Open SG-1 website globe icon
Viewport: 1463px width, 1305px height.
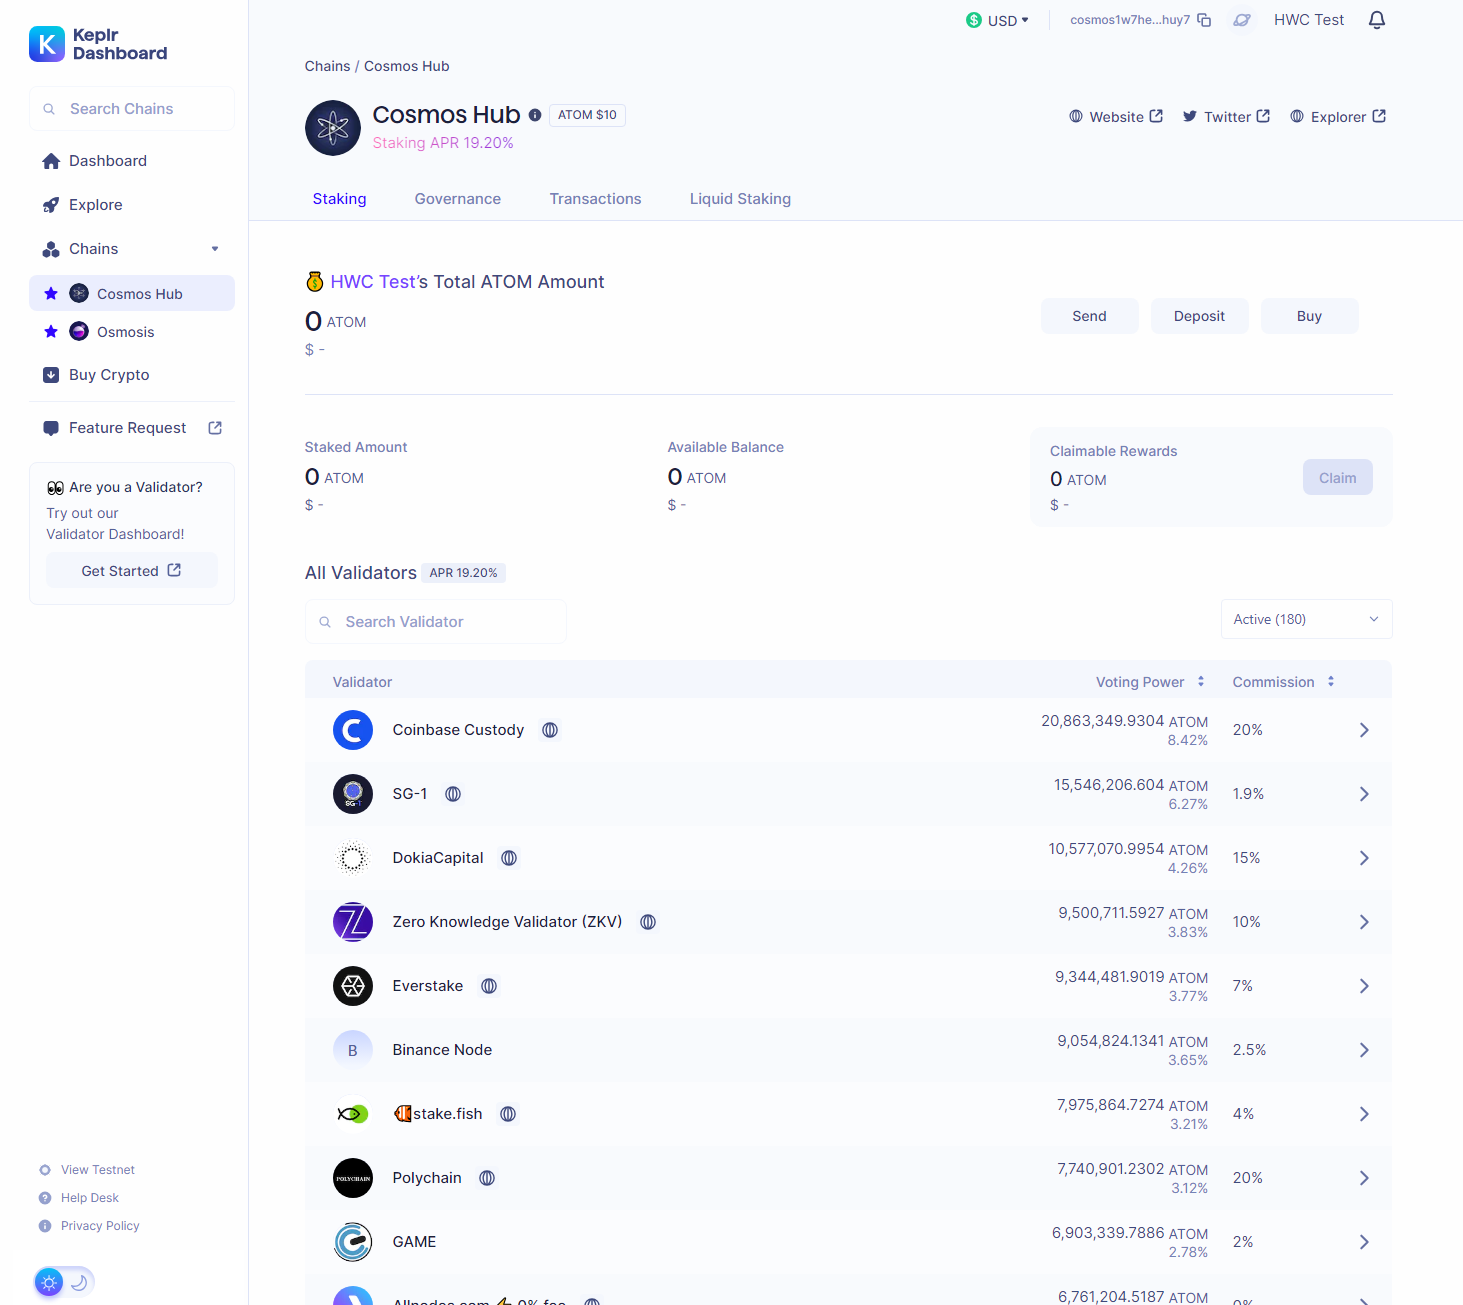pyautogui.click(x=453, y=794)
